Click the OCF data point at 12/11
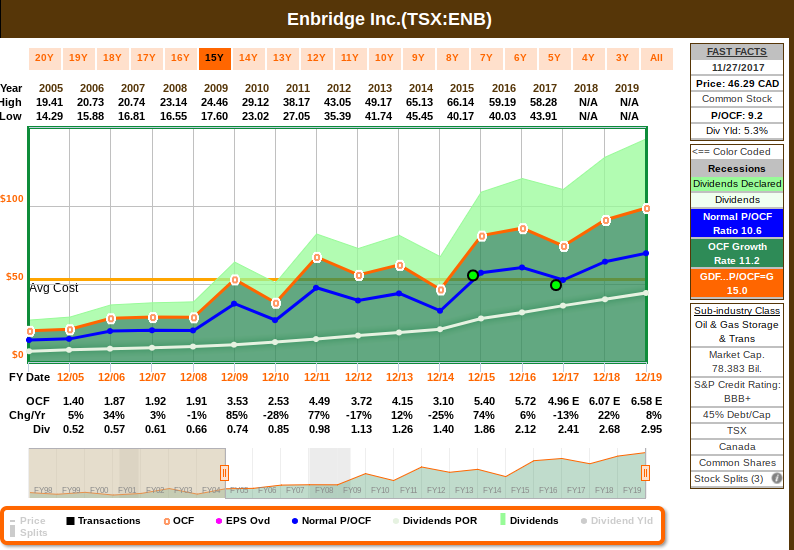 pyautogui.click(x=317, y=258)
